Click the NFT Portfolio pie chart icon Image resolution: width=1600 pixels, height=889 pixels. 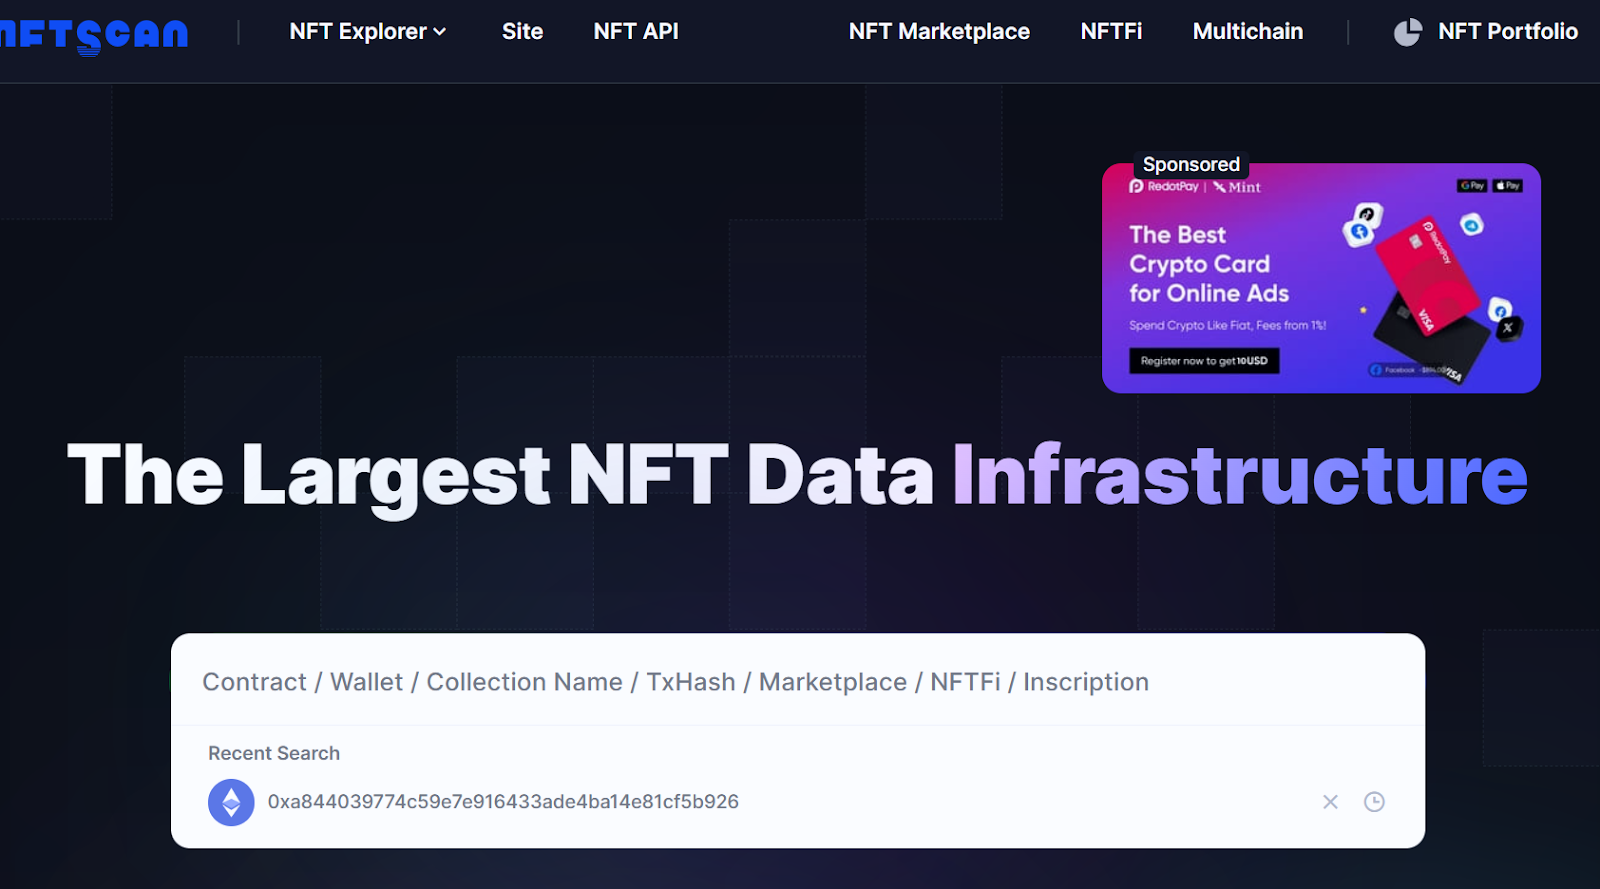click(x=1407, y=32)
